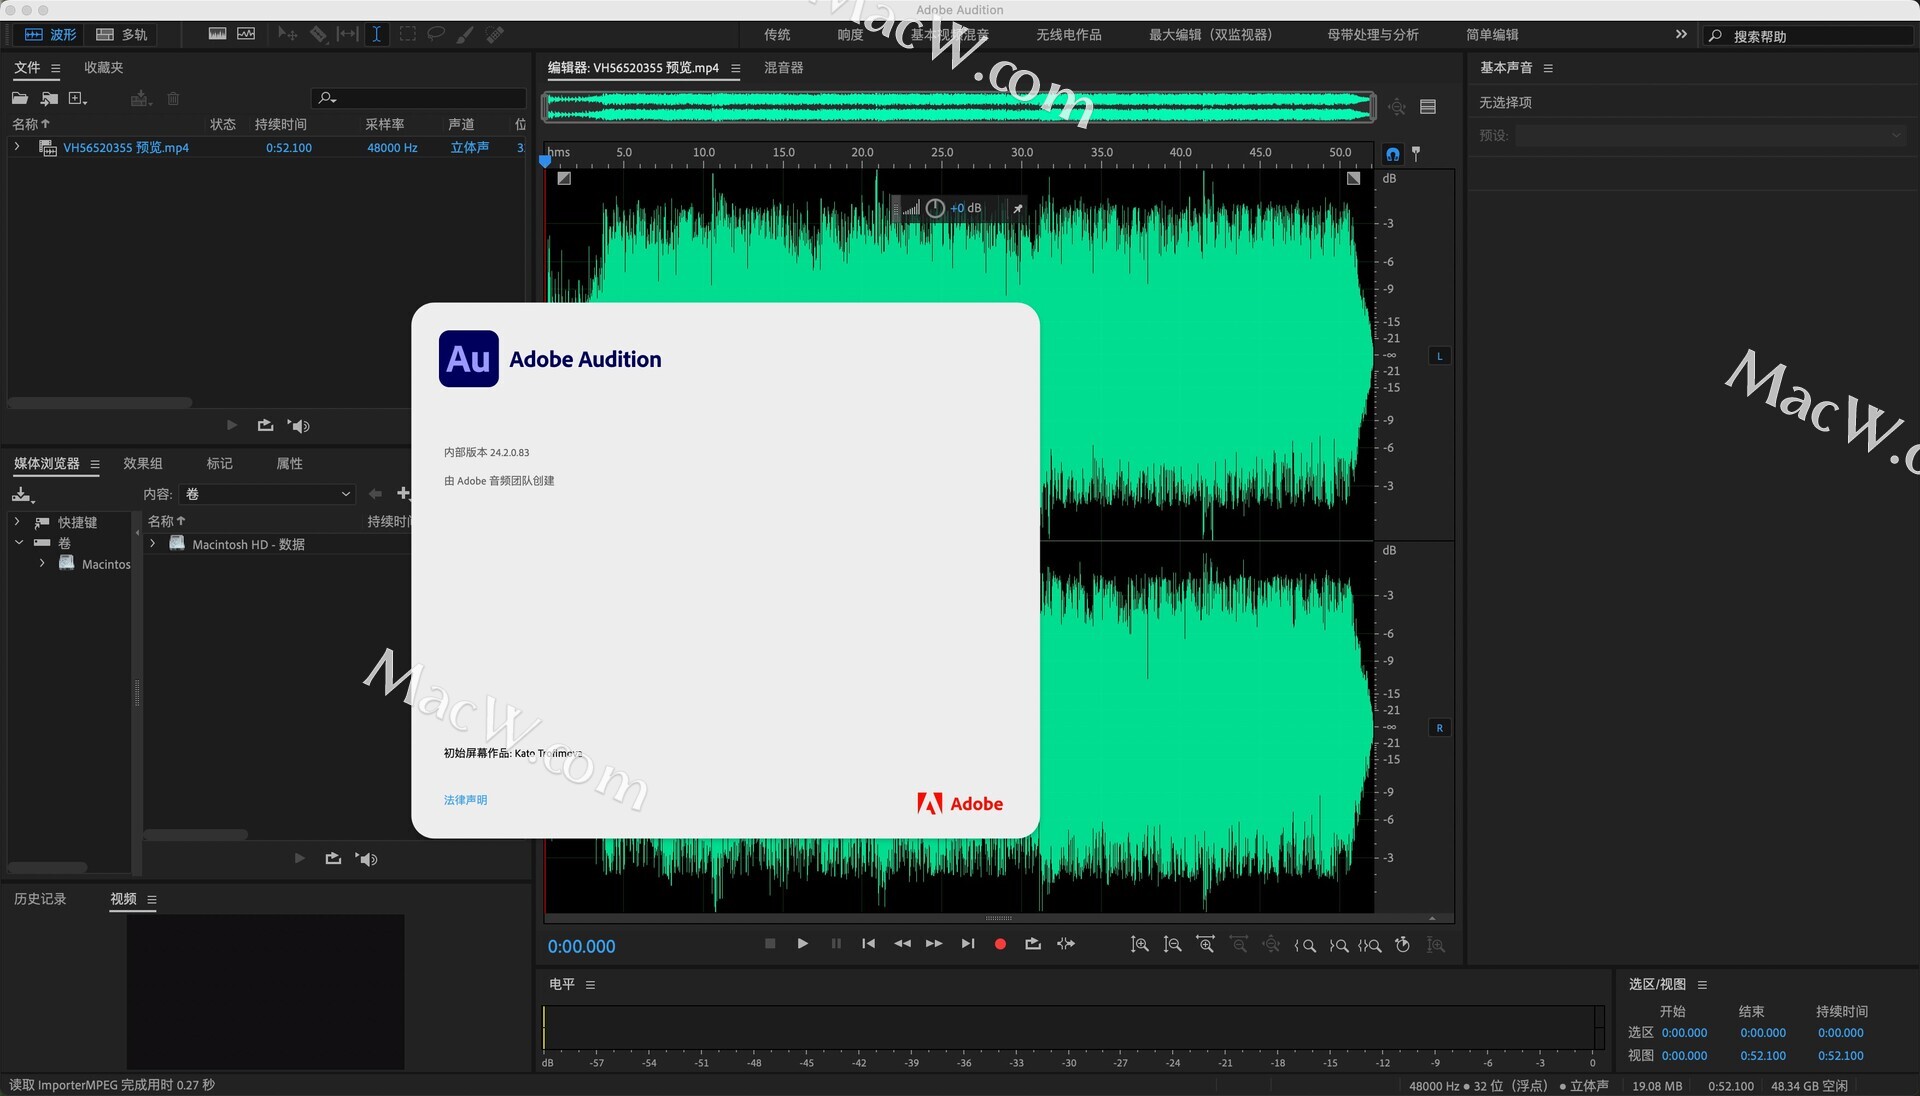Open the 媒体浏览器 panel menu
This screenshot has width=1920, height=1096.
(95, 464)
